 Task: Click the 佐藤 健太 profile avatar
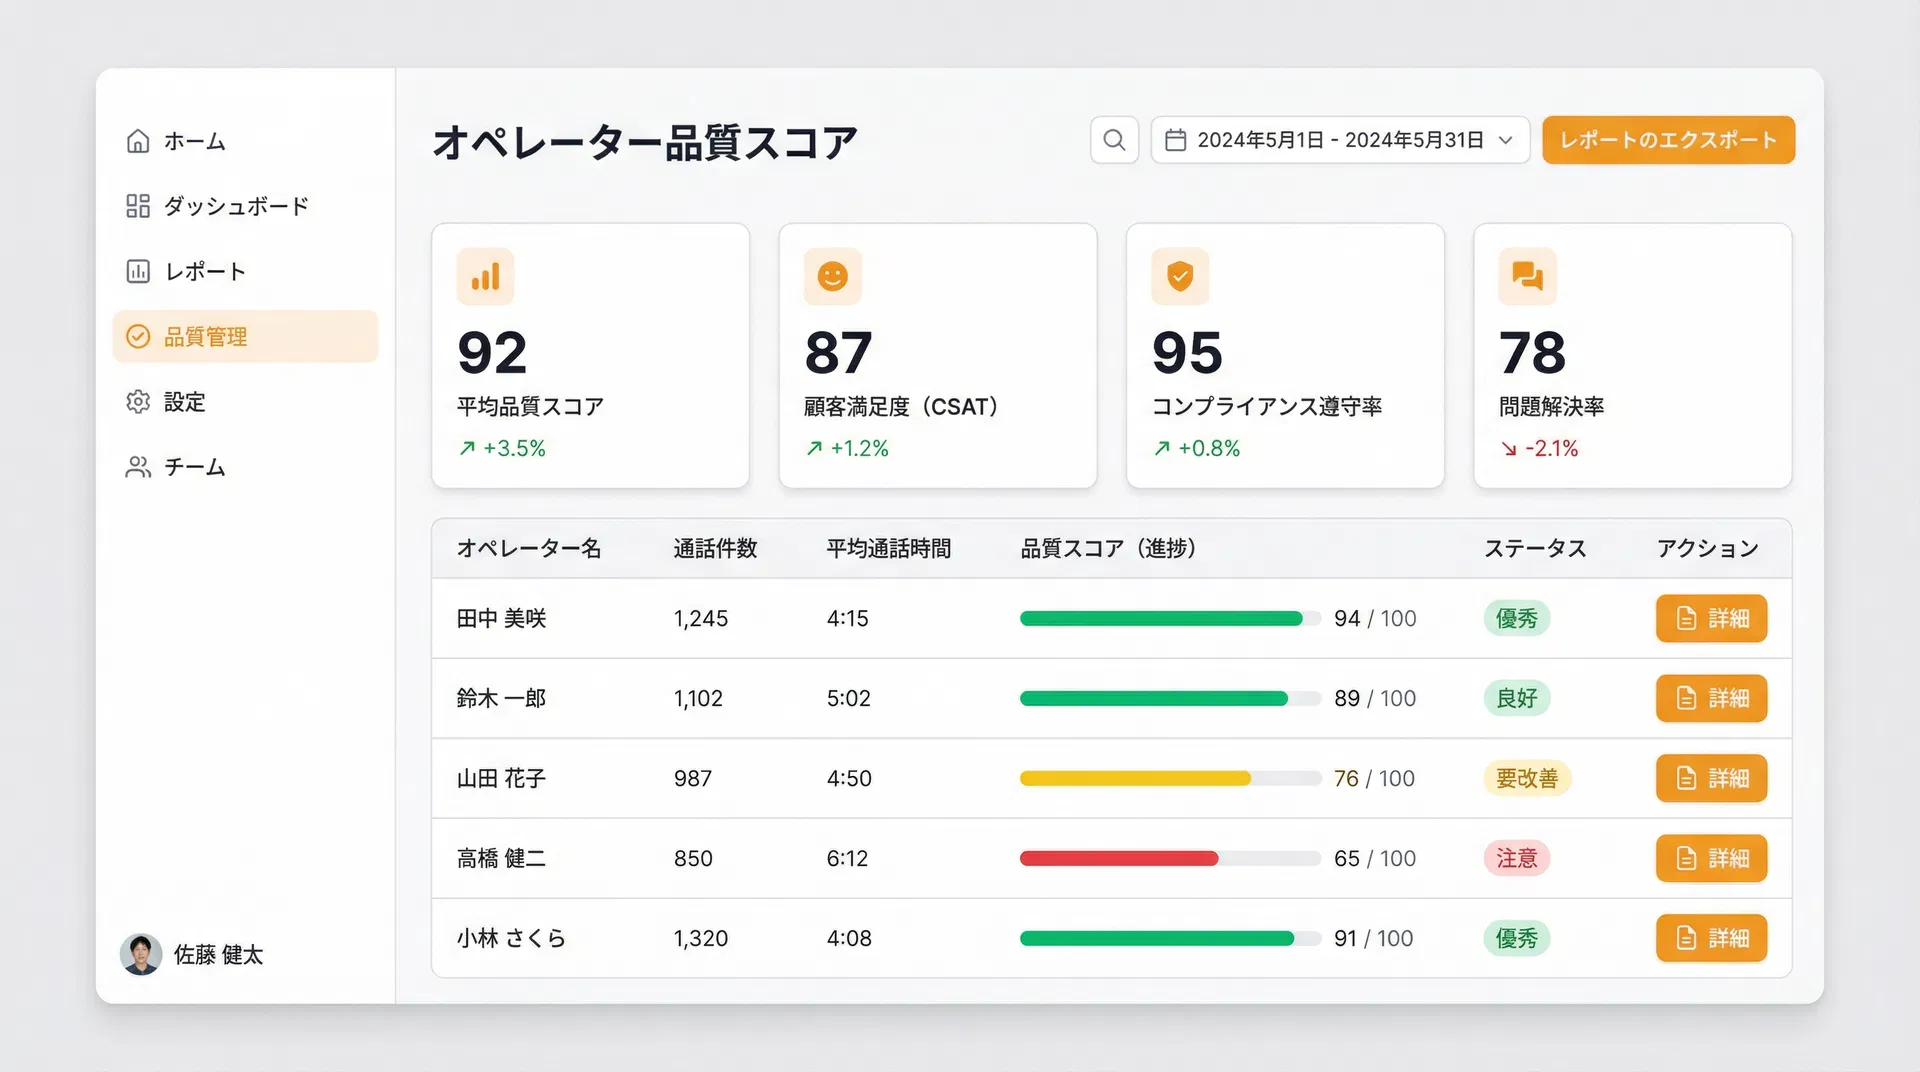tap(141, 954)
